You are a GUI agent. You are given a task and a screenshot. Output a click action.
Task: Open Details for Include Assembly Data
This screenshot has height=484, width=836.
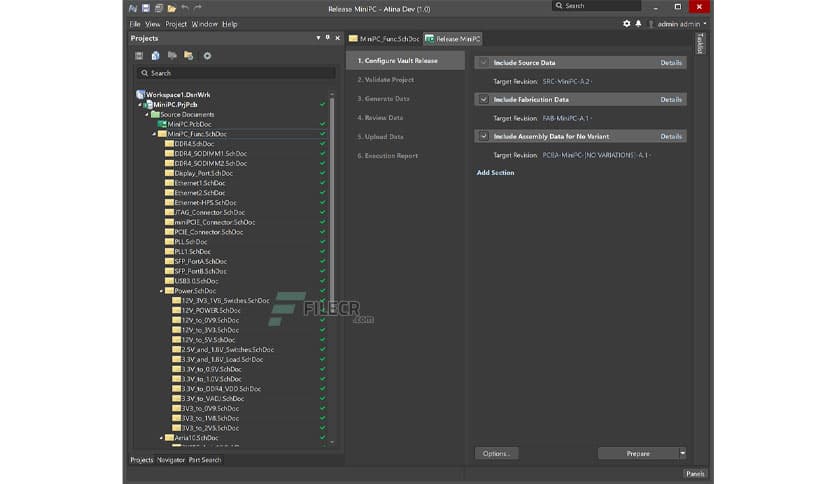click(671, 136)
